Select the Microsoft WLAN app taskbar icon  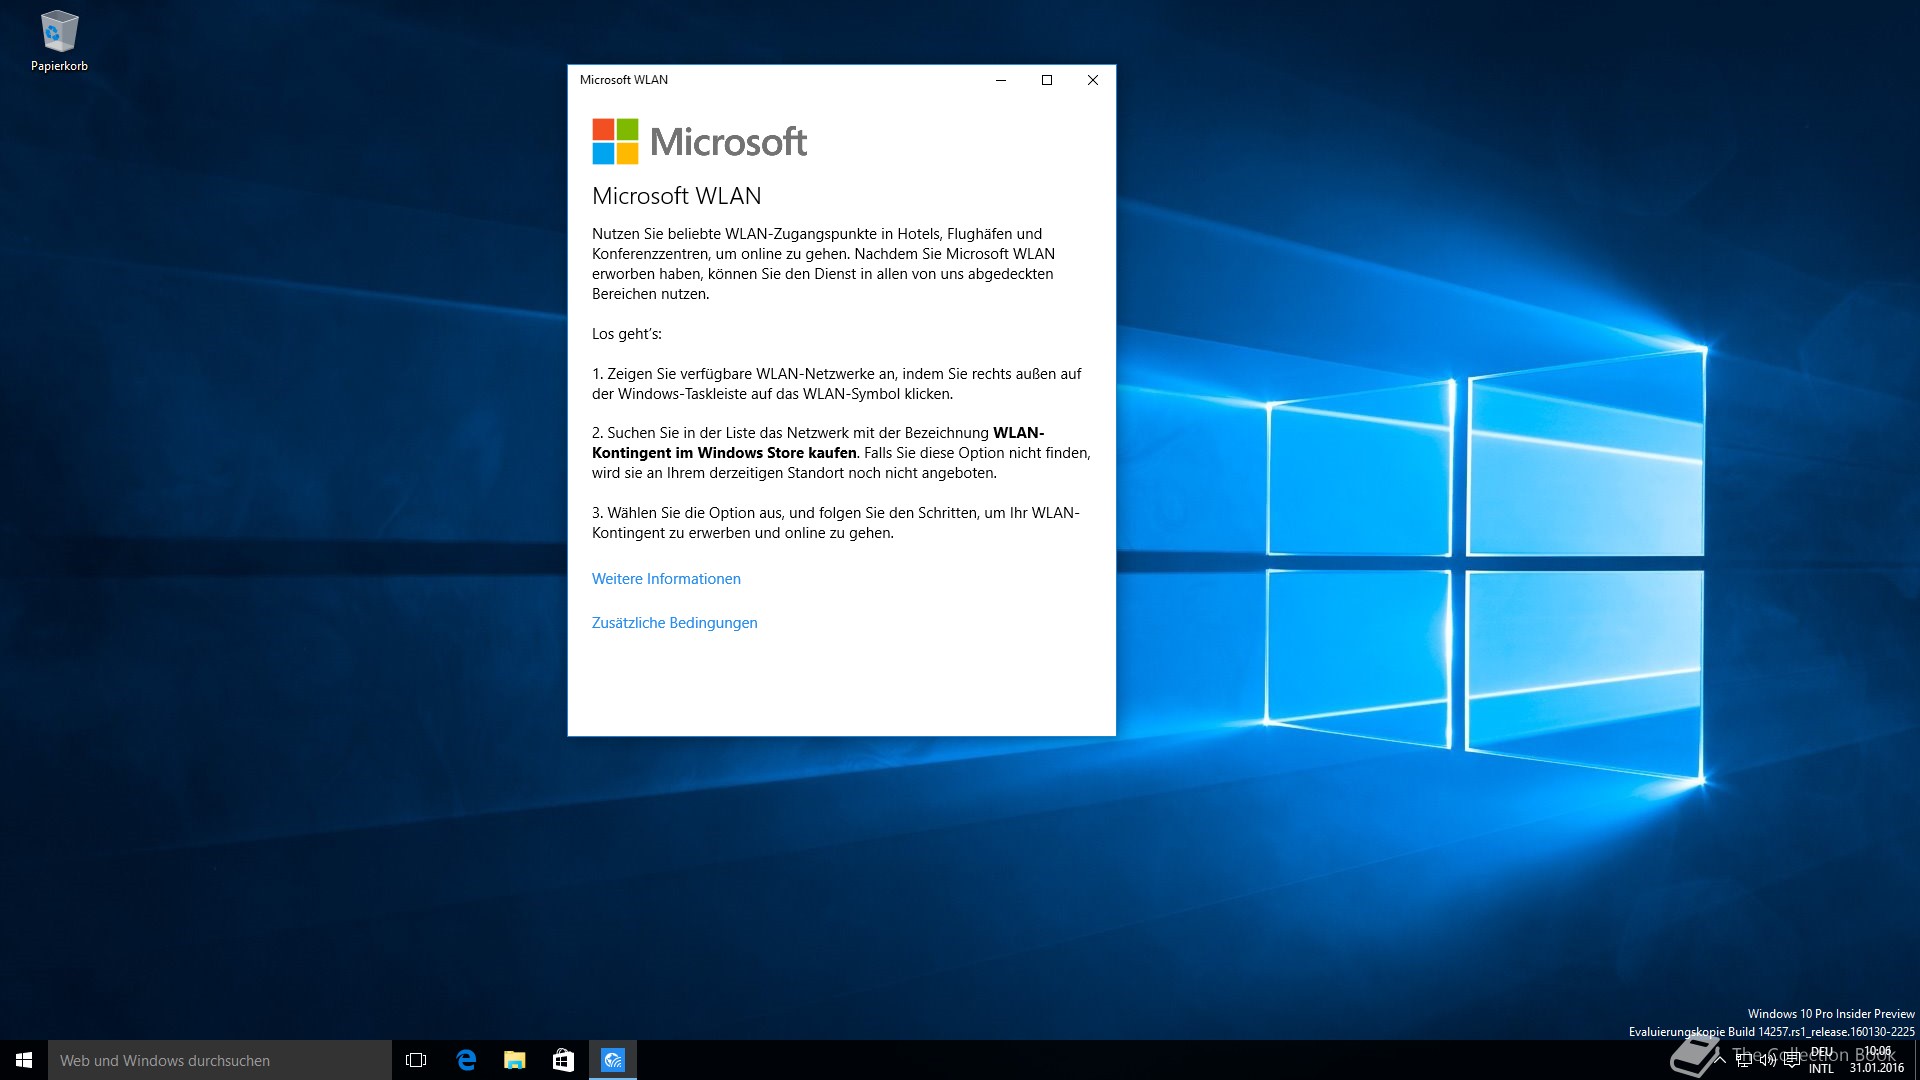point(613,1060)
